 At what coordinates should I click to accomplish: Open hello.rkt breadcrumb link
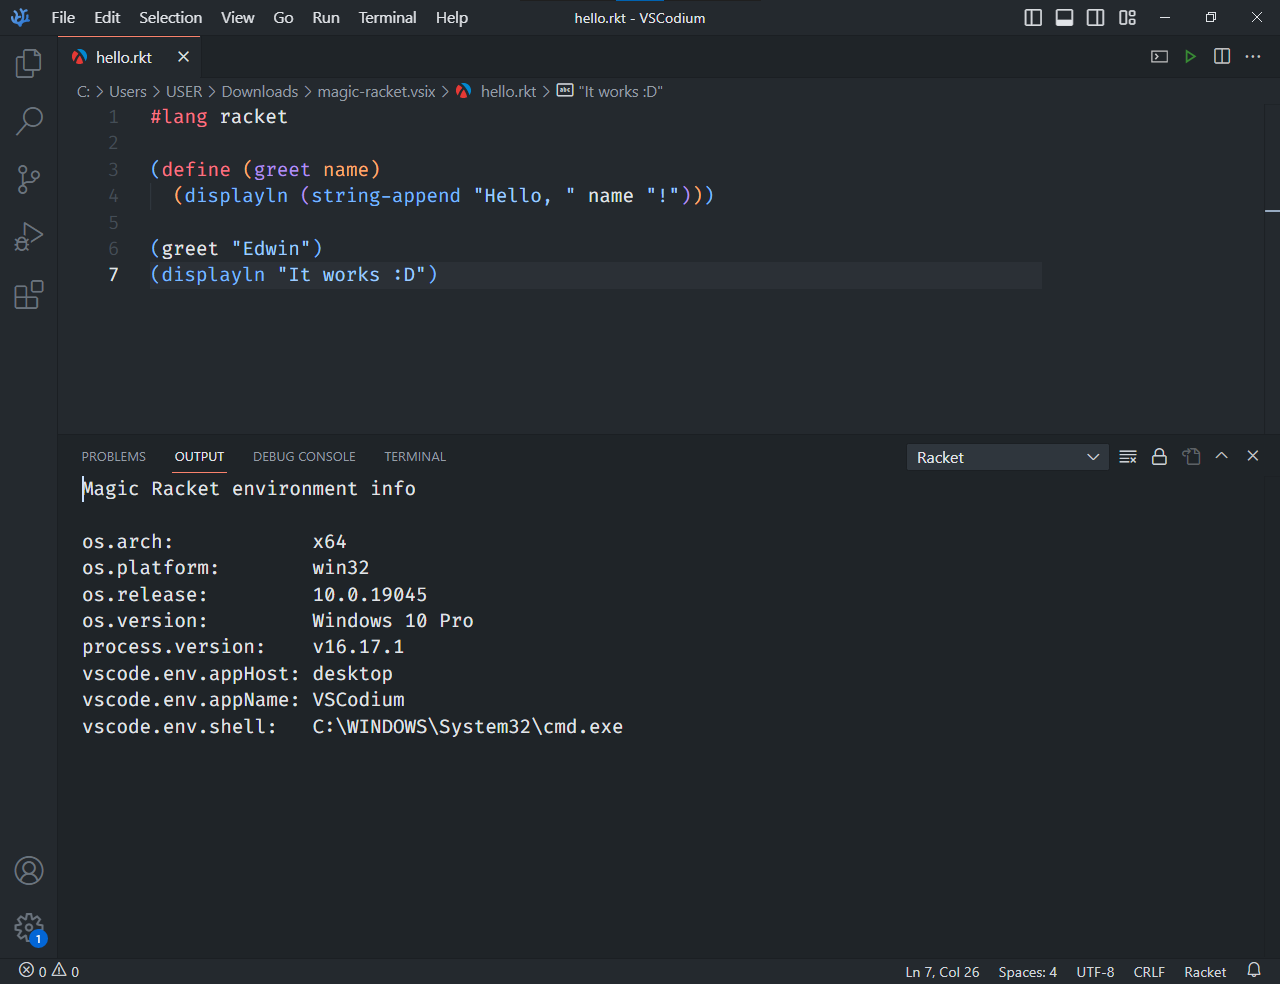click(508, 91)
